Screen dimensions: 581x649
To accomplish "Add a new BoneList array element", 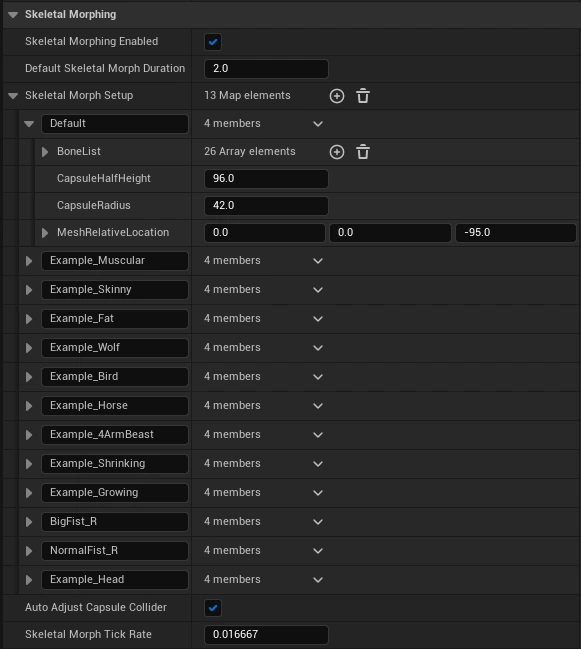I will tap(337, 152).
